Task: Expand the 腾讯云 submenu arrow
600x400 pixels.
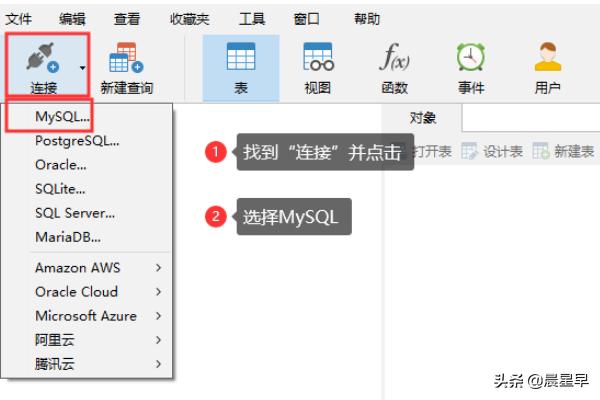Action: [158, 364]
